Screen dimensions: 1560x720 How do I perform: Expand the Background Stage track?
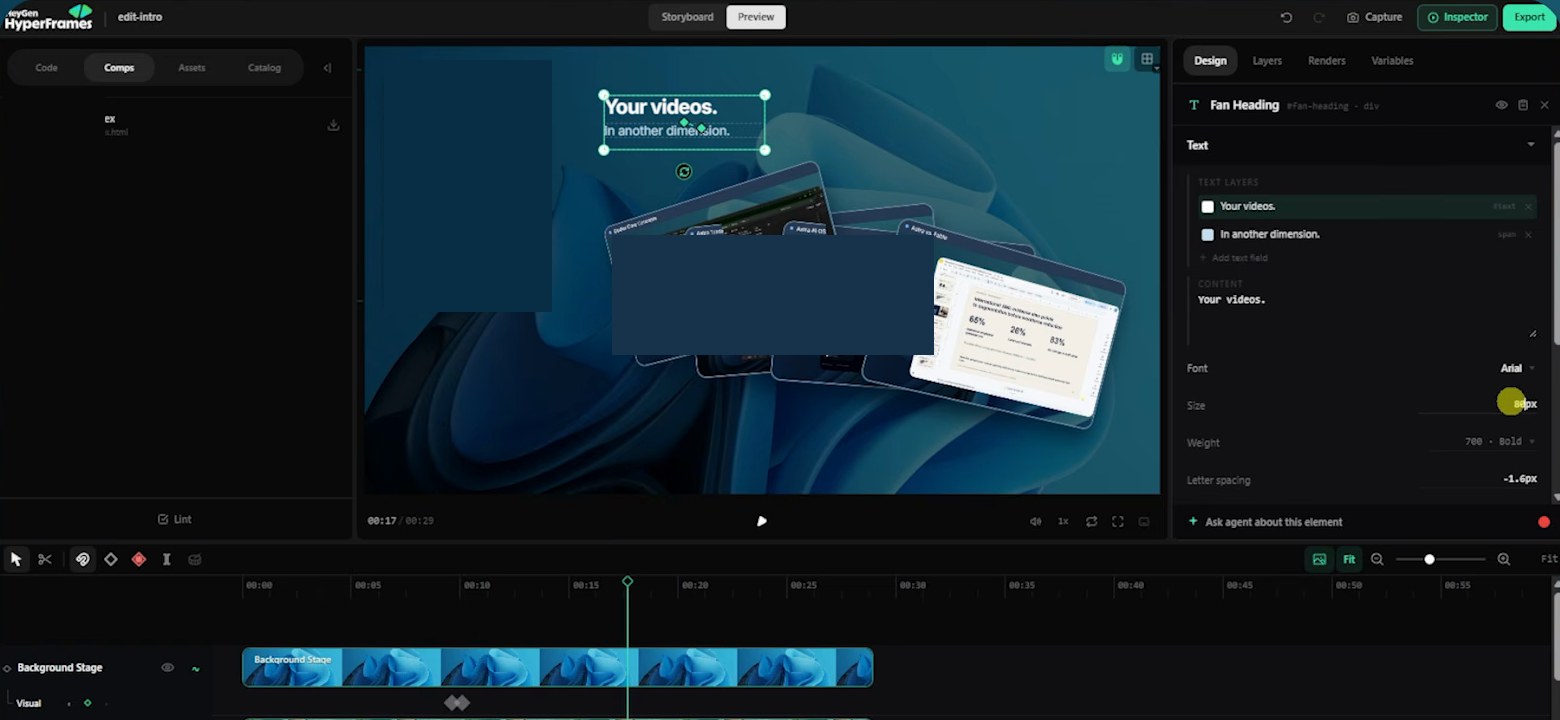[7, 668]
